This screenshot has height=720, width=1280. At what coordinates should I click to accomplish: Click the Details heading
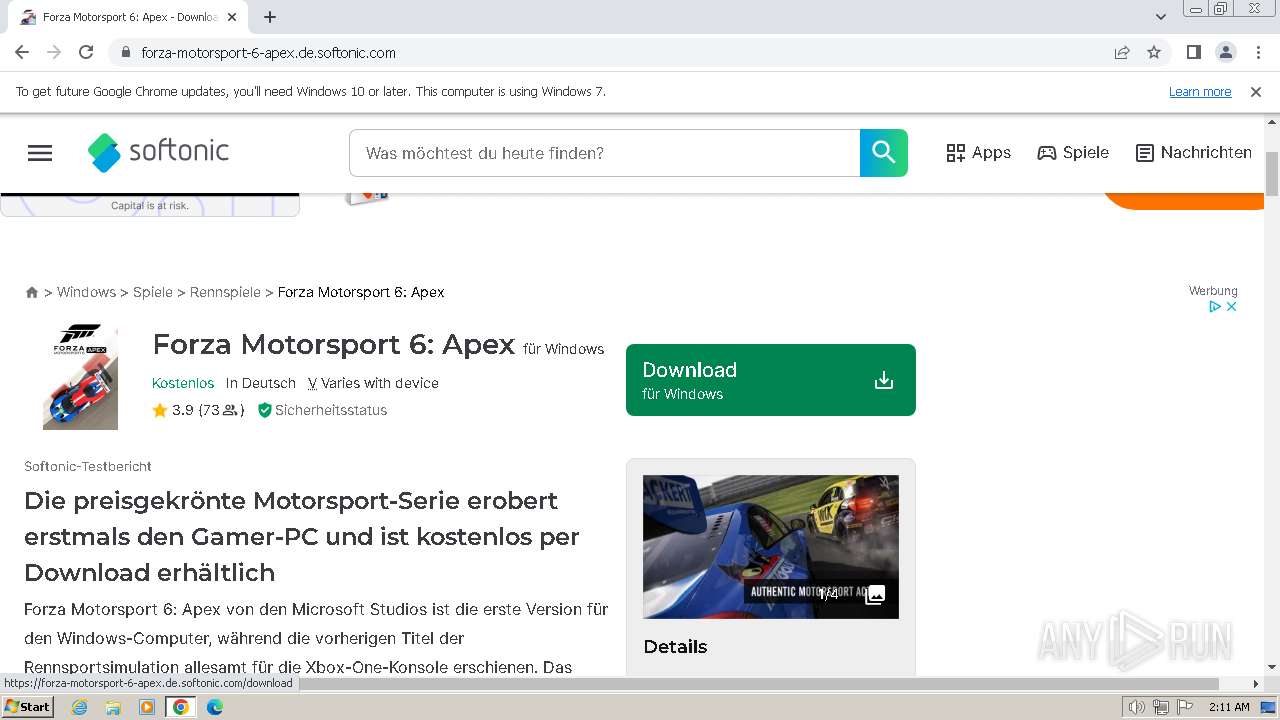pyautogui.click(x=675, y=647)
